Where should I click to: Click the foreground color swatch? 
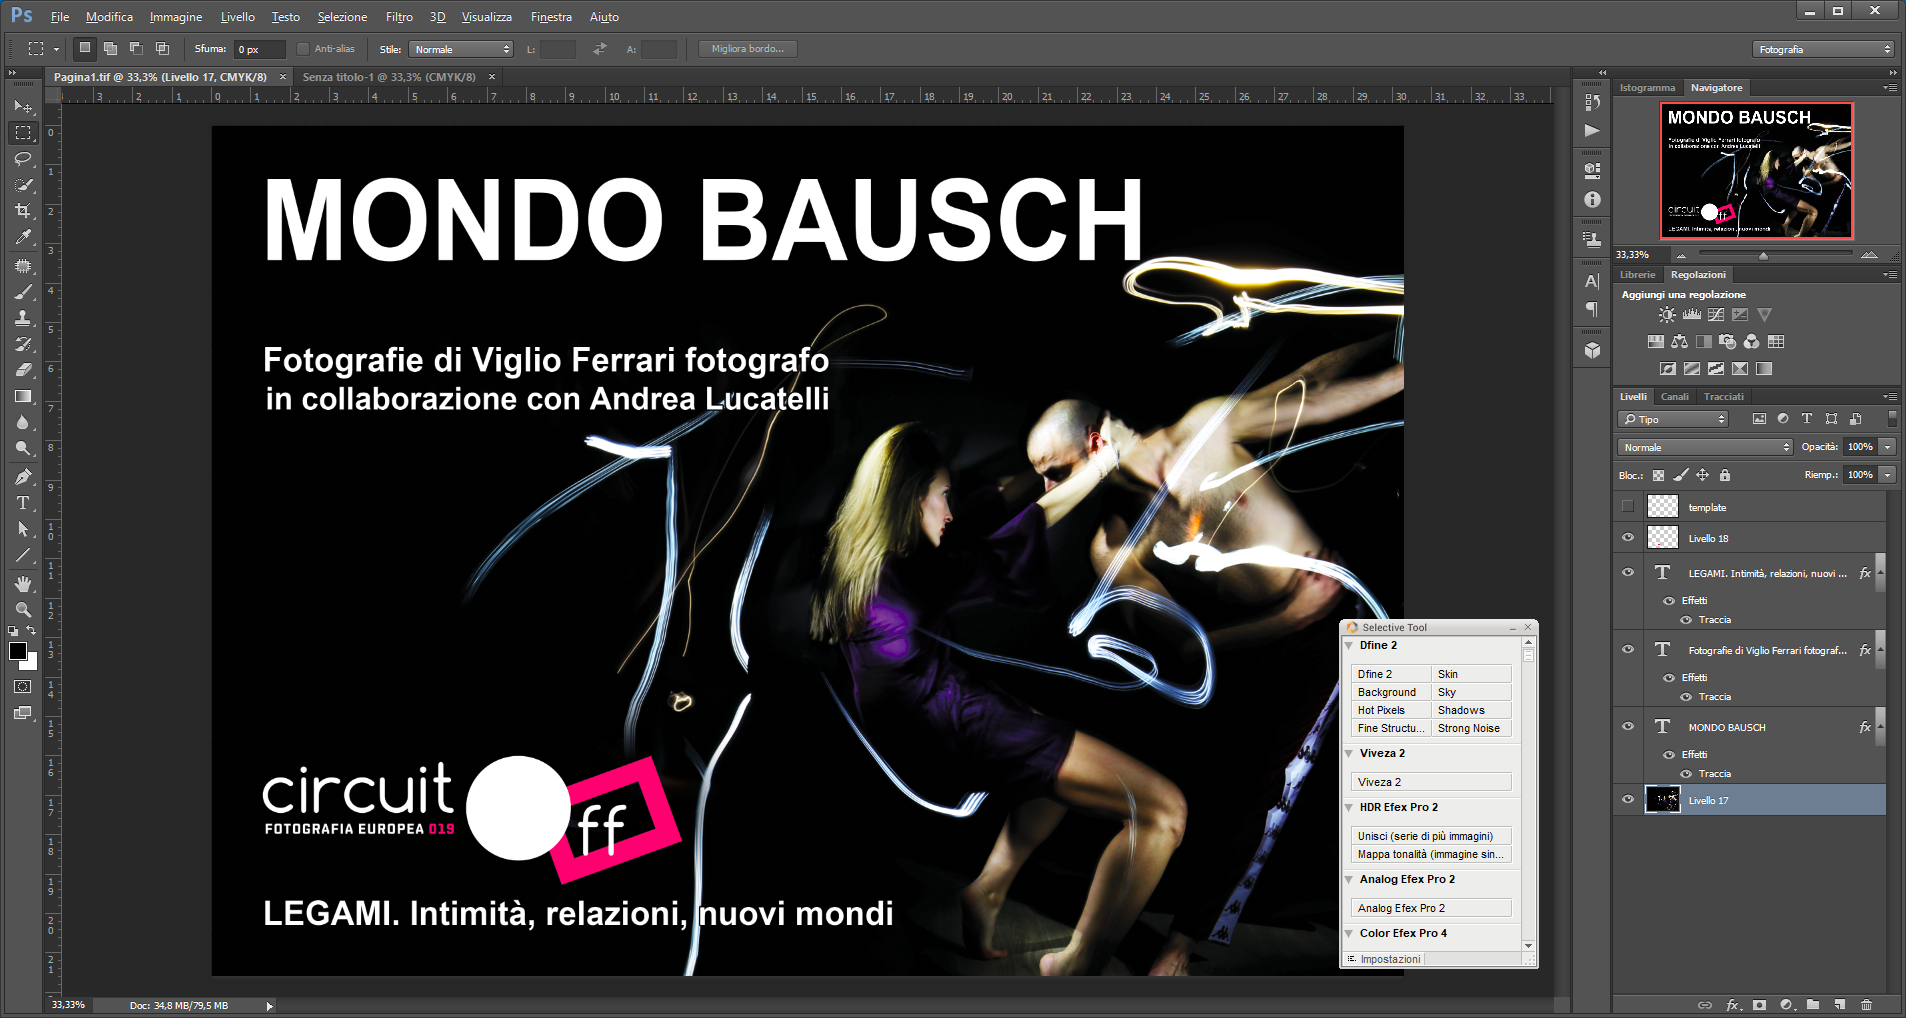point(17,652)
